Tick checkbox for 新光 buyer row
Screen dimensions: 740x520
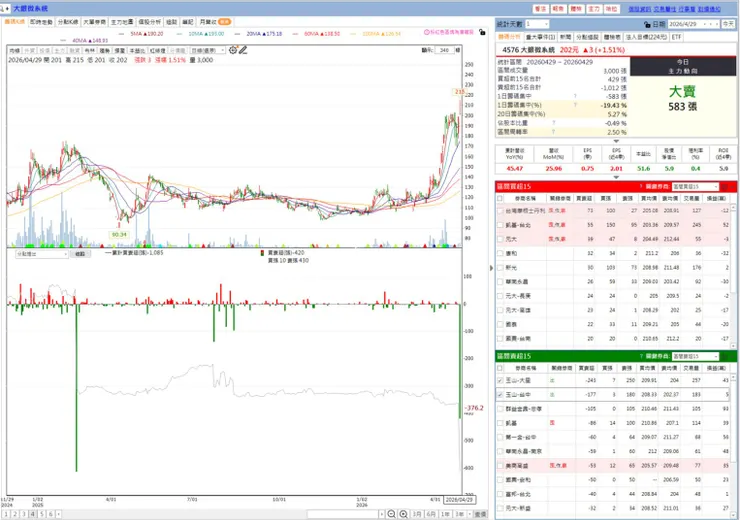pyautogui.click(x=500, y=268)
